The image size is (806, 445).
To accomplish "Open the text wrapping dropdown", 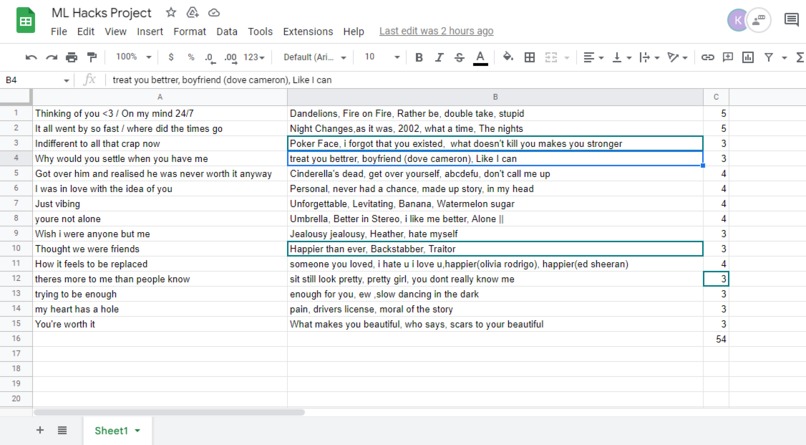I will click(x=649, y=58).
